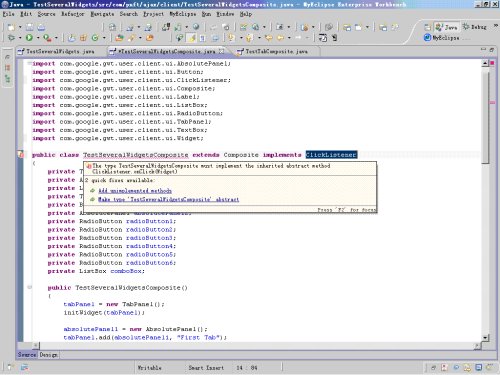Viewport: 500px width, 375px height.
Task: Open the New file dropdown arrow
Action: 20,27
